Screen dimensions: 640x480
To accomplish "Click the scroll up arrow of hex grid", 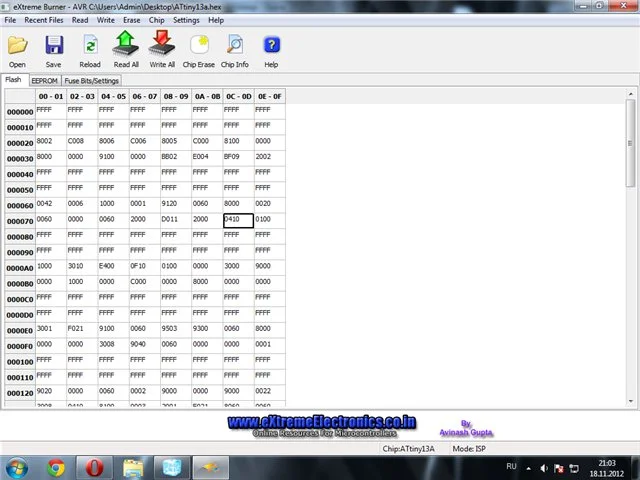I will (x=631, y=94).
